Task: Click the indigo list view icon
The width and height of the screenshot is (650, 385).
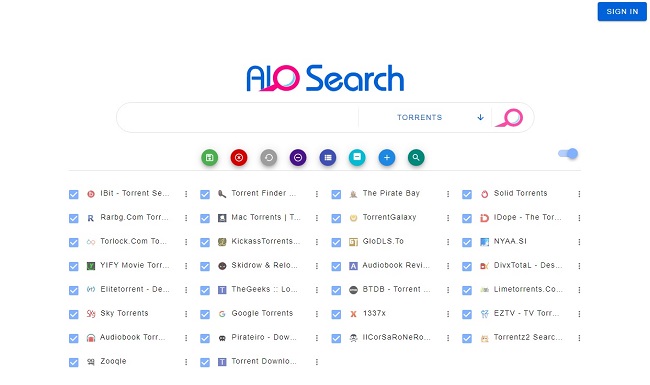Action: [328, 157]
